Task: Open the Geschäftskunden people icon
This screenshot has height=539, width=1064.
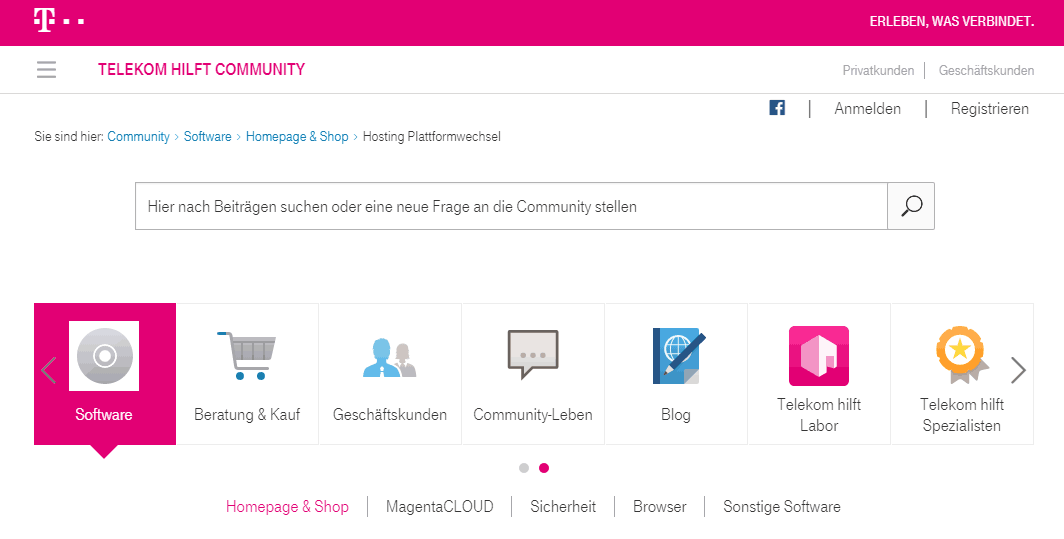Action: pos(390,356)
